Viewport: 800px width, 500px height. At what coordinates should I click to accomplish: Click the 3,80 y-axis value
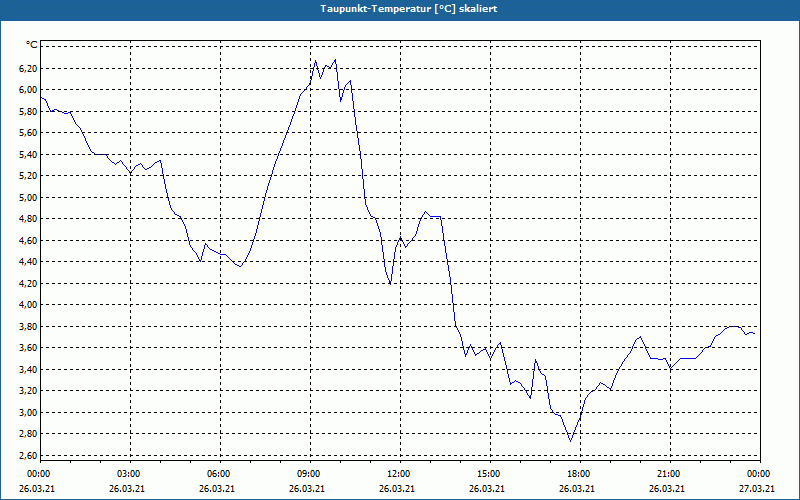(x=29, y=327)
